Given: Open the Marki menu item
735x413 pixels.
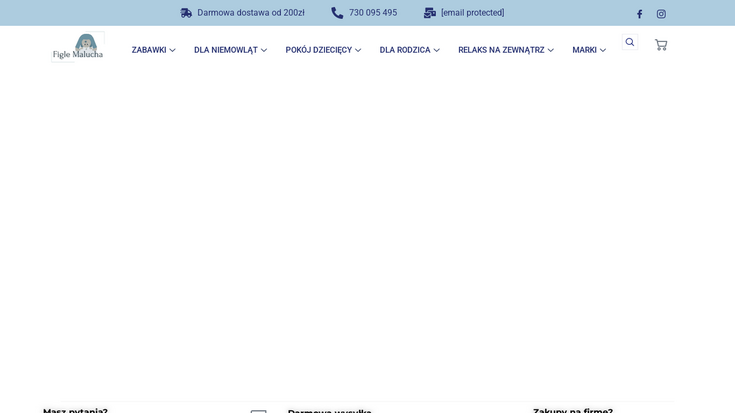Looking at the screenshot, I should tap(584, 50).
